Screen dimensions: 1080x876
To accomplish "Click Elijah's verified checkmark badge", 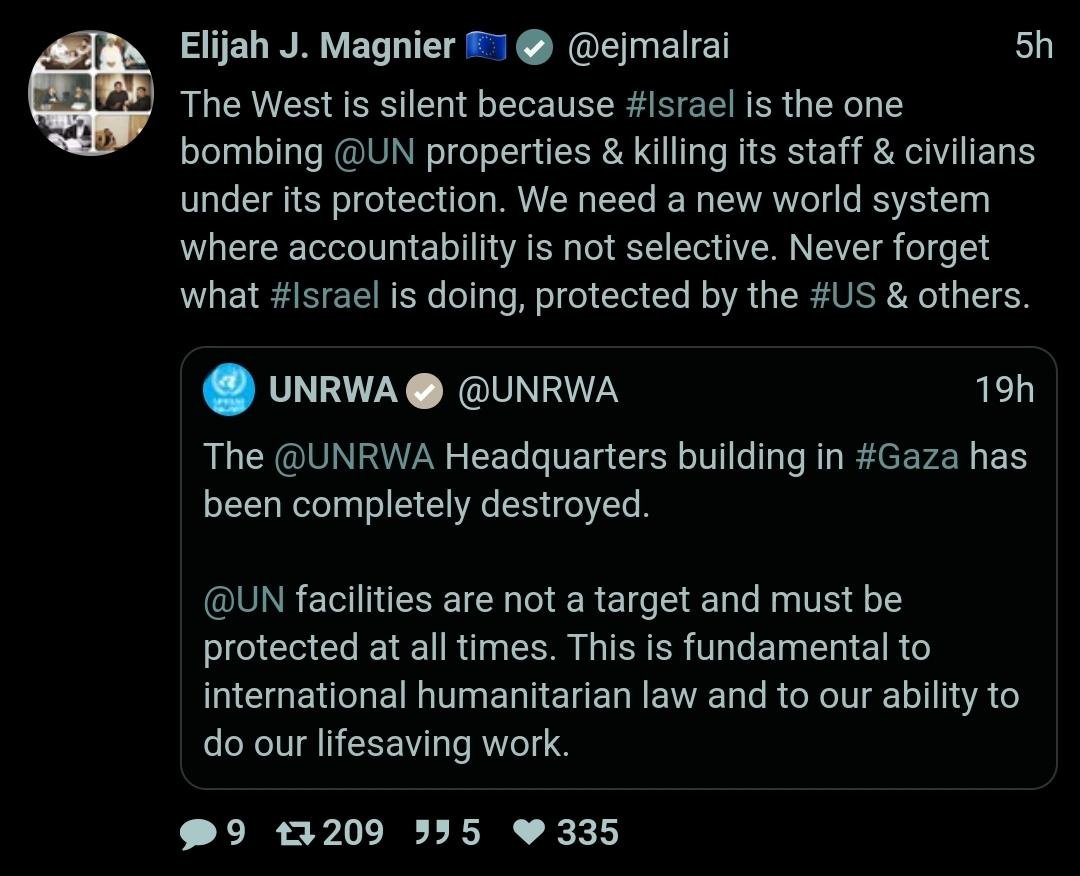I will click(x=535, y=47).
